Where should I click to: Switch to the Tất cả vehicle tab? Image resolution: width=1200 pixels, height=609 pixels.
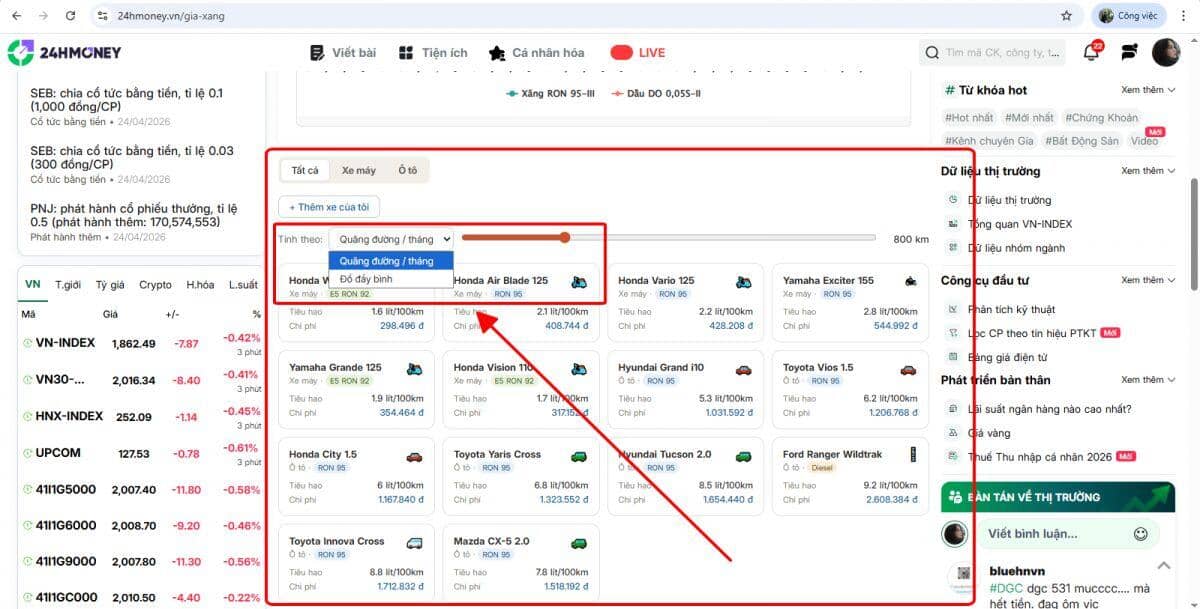click(x=305, y=170)
